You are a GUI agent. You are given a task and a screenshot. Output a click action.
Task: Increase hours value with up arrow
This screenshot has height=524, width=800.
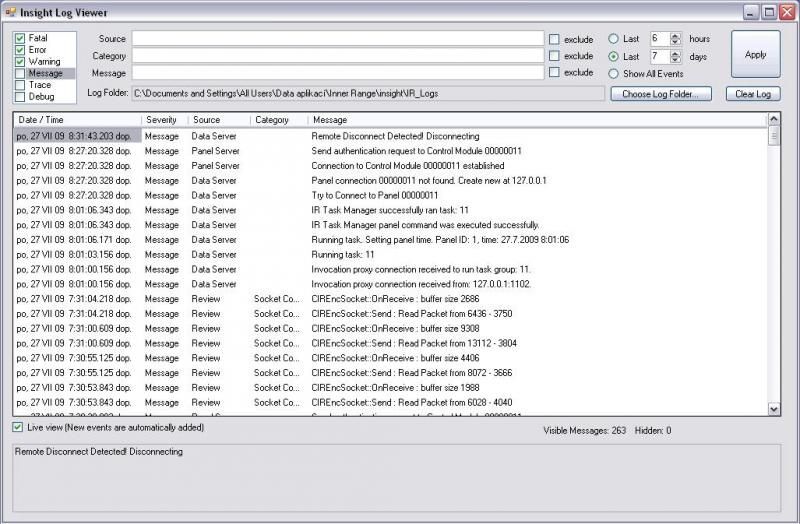pos(675,35)
